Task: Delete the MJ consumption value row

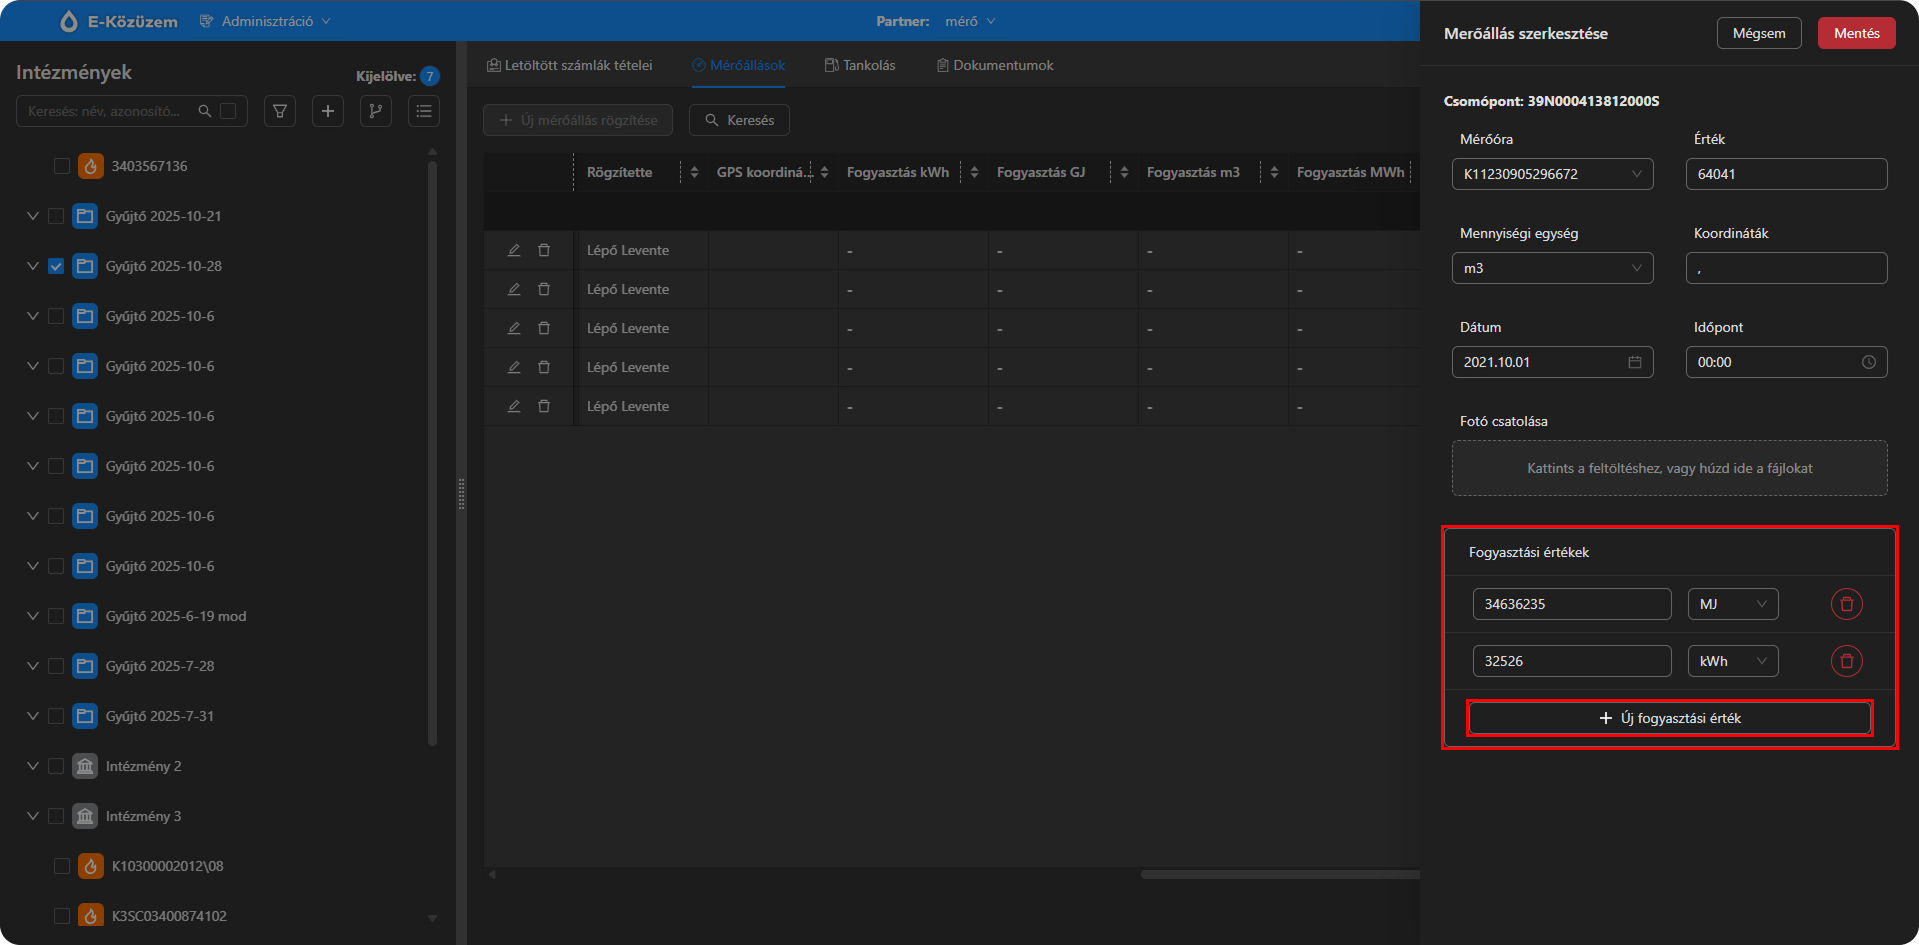Action: (x=1846, y=604)
